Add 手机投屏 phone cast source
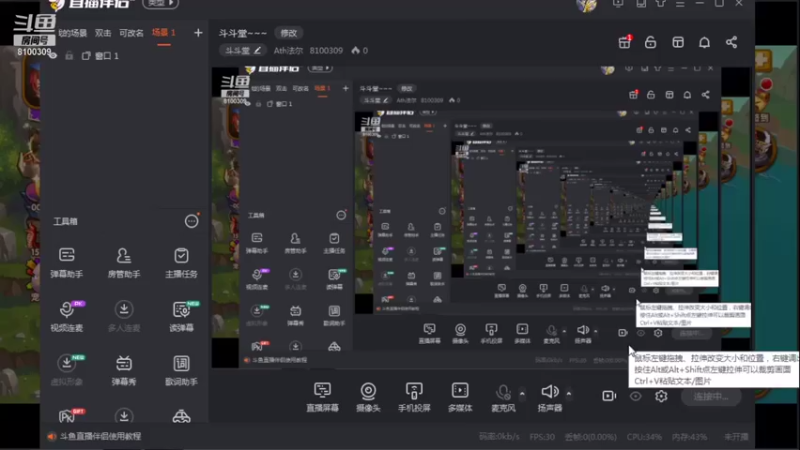The image size is (800, 450). tap(414, 396)
